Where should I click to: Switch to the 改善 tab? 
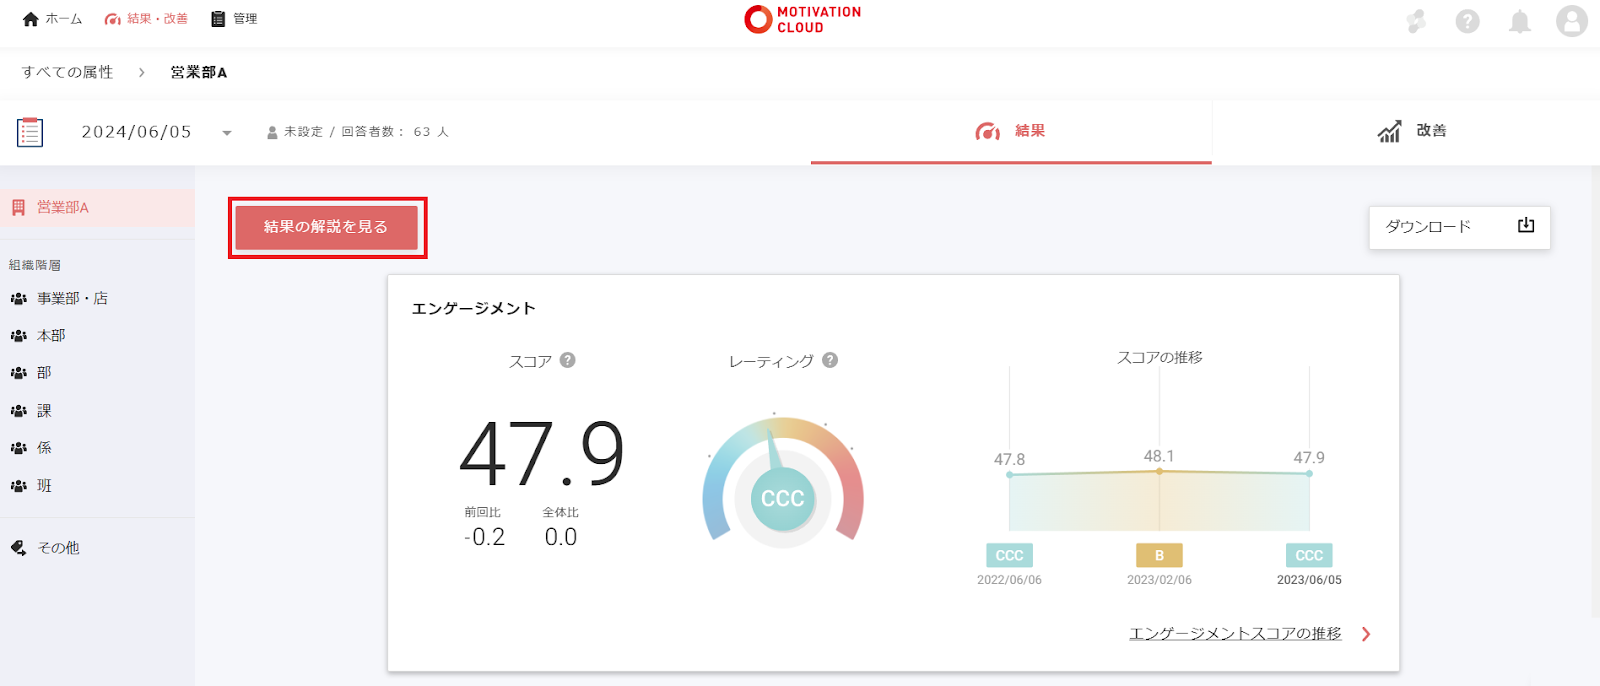(x=1411, y=131)
